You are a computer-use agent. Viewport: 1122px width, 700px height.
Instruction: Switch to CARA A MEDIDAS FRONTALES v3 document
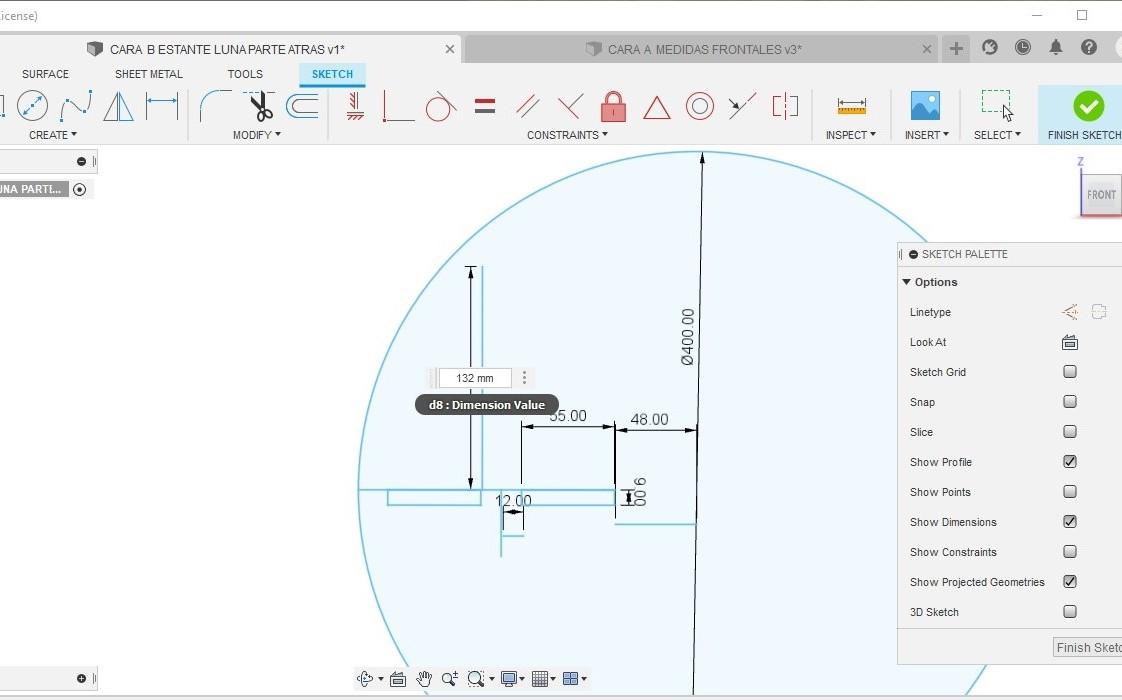[x=704, y=49]
